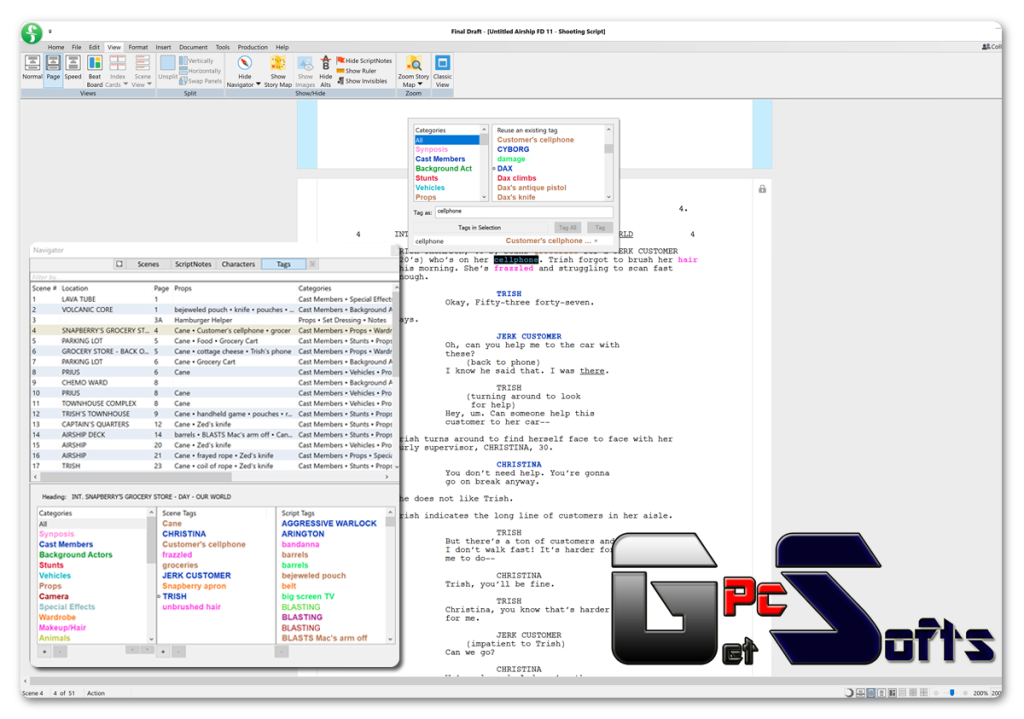
Task: Click the plus button under Scene Tags list
Action: pyautogui.click(x=163, y=652)
